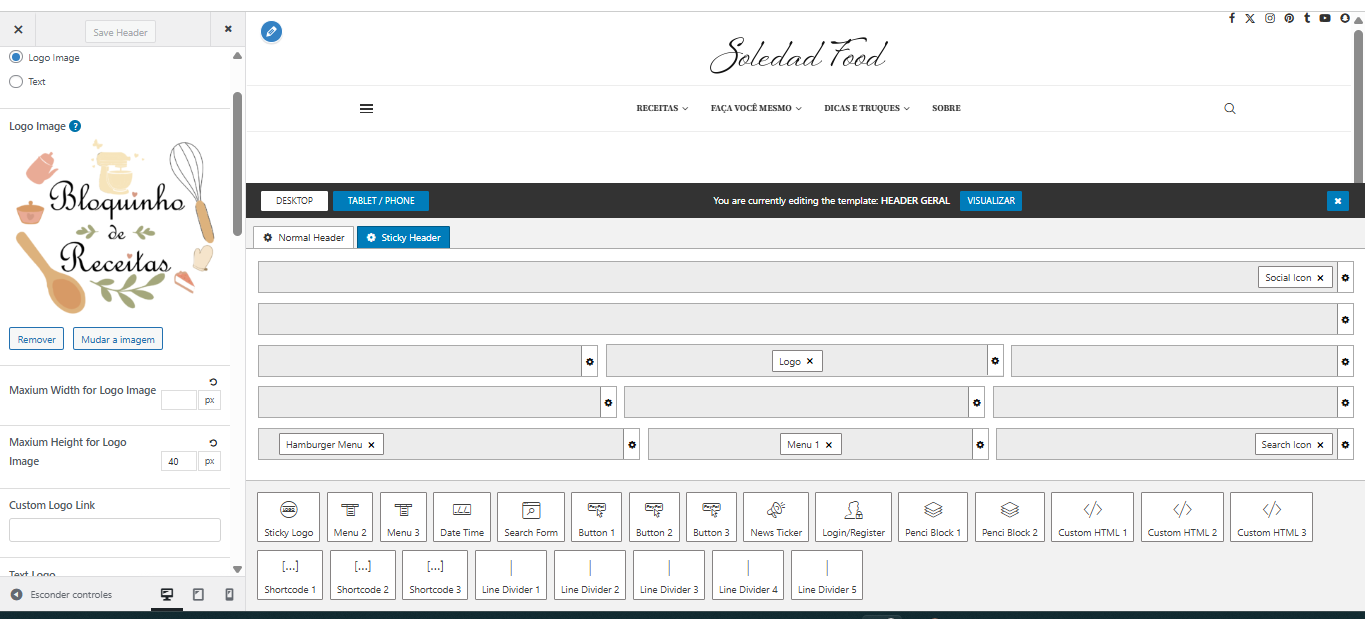1365x619 pixels.
Task: Expand the DICAS E TRUQUES dropdown
Action: click(866, 108)
